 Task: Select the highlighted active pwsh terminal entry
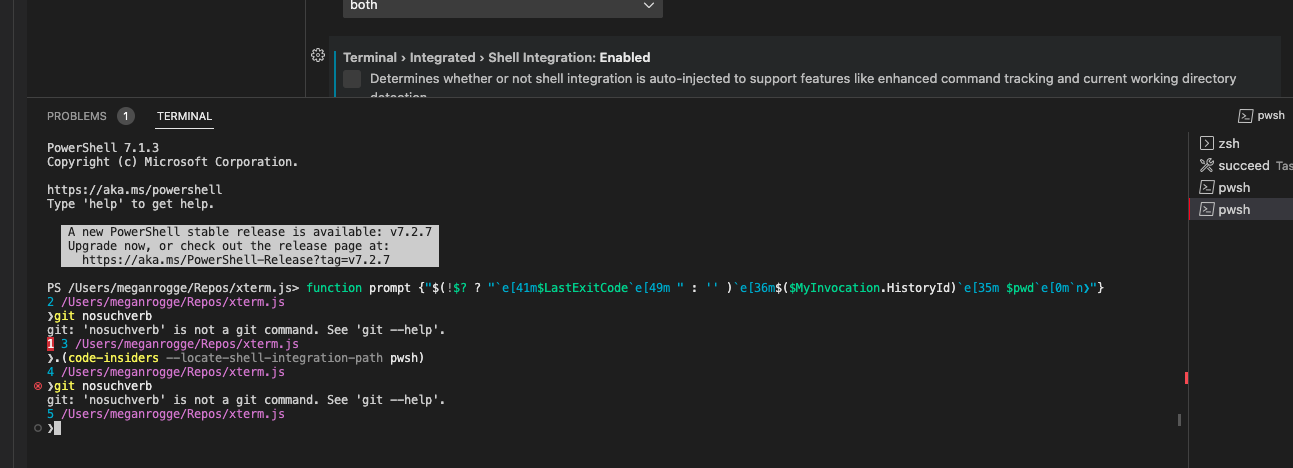pyautogui.click(x=1240, y=210)
